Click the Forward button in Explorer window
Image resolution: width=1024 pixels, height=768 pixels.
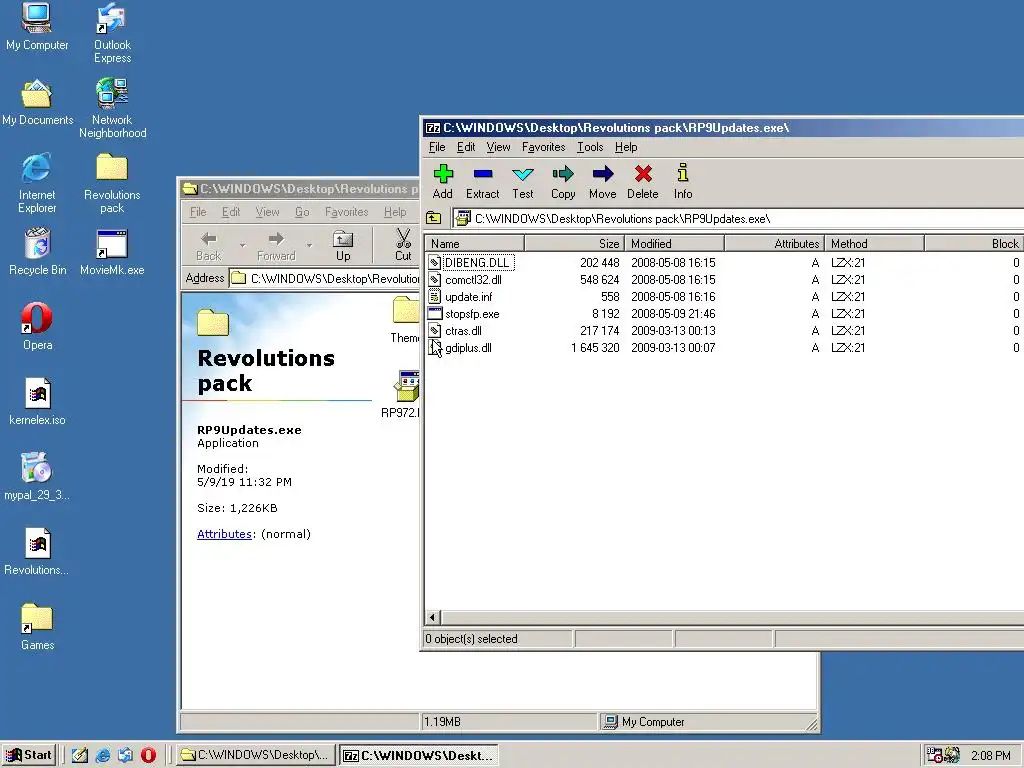click(276, 246)
